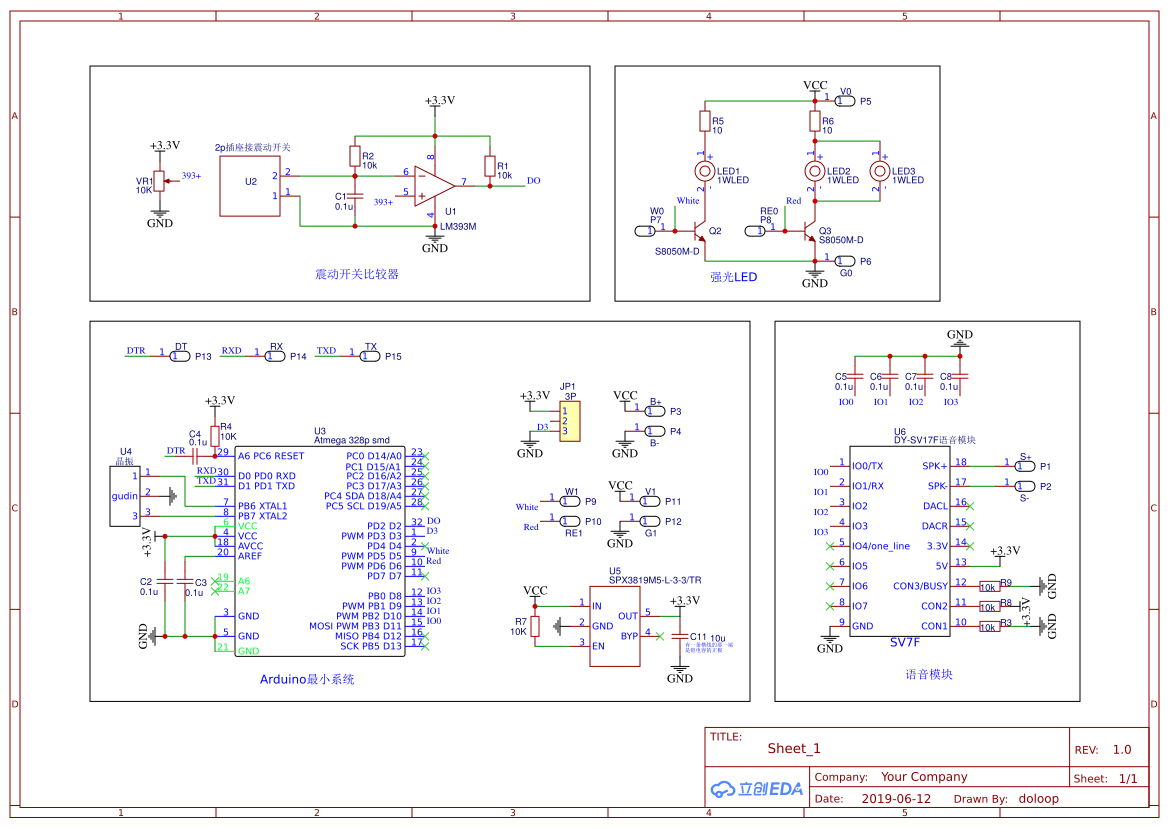
Task: Click the JP1 3P jumper header
Action: [x=569, y=420]
